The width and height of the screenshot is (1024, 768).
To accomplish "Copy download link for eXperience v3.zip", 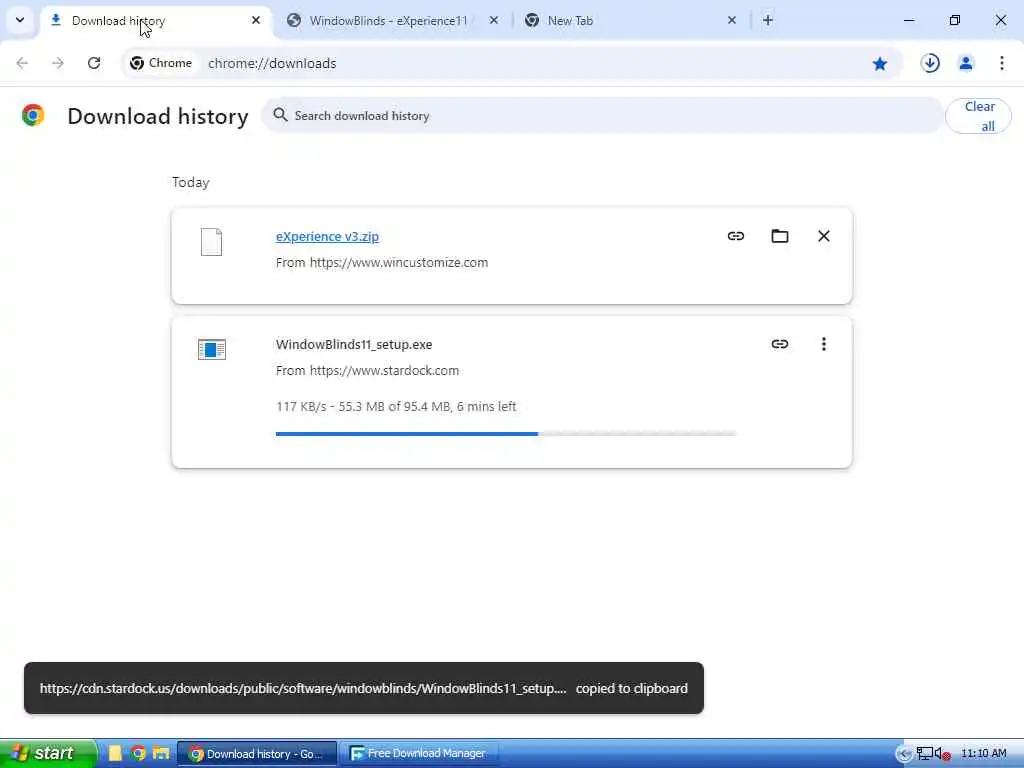I will coord(736,236).
